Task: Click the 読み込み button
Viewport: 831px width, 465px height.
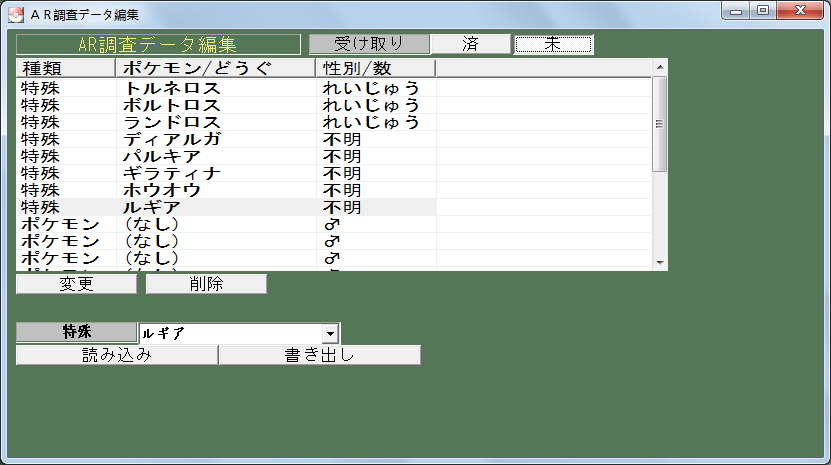Action: (x=117, y=355)
